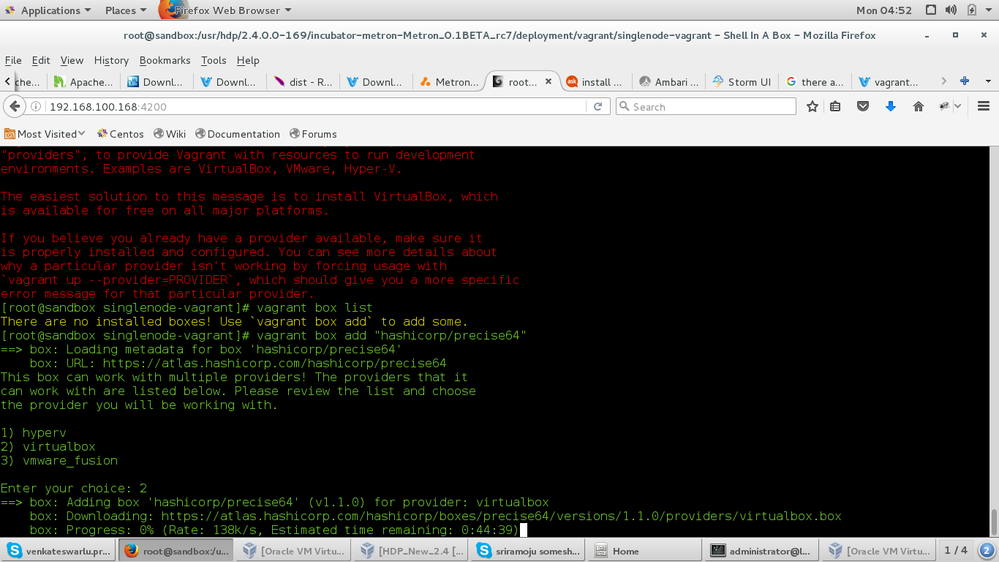Open the Edit menu
The image size is (999, 562).
41,60
